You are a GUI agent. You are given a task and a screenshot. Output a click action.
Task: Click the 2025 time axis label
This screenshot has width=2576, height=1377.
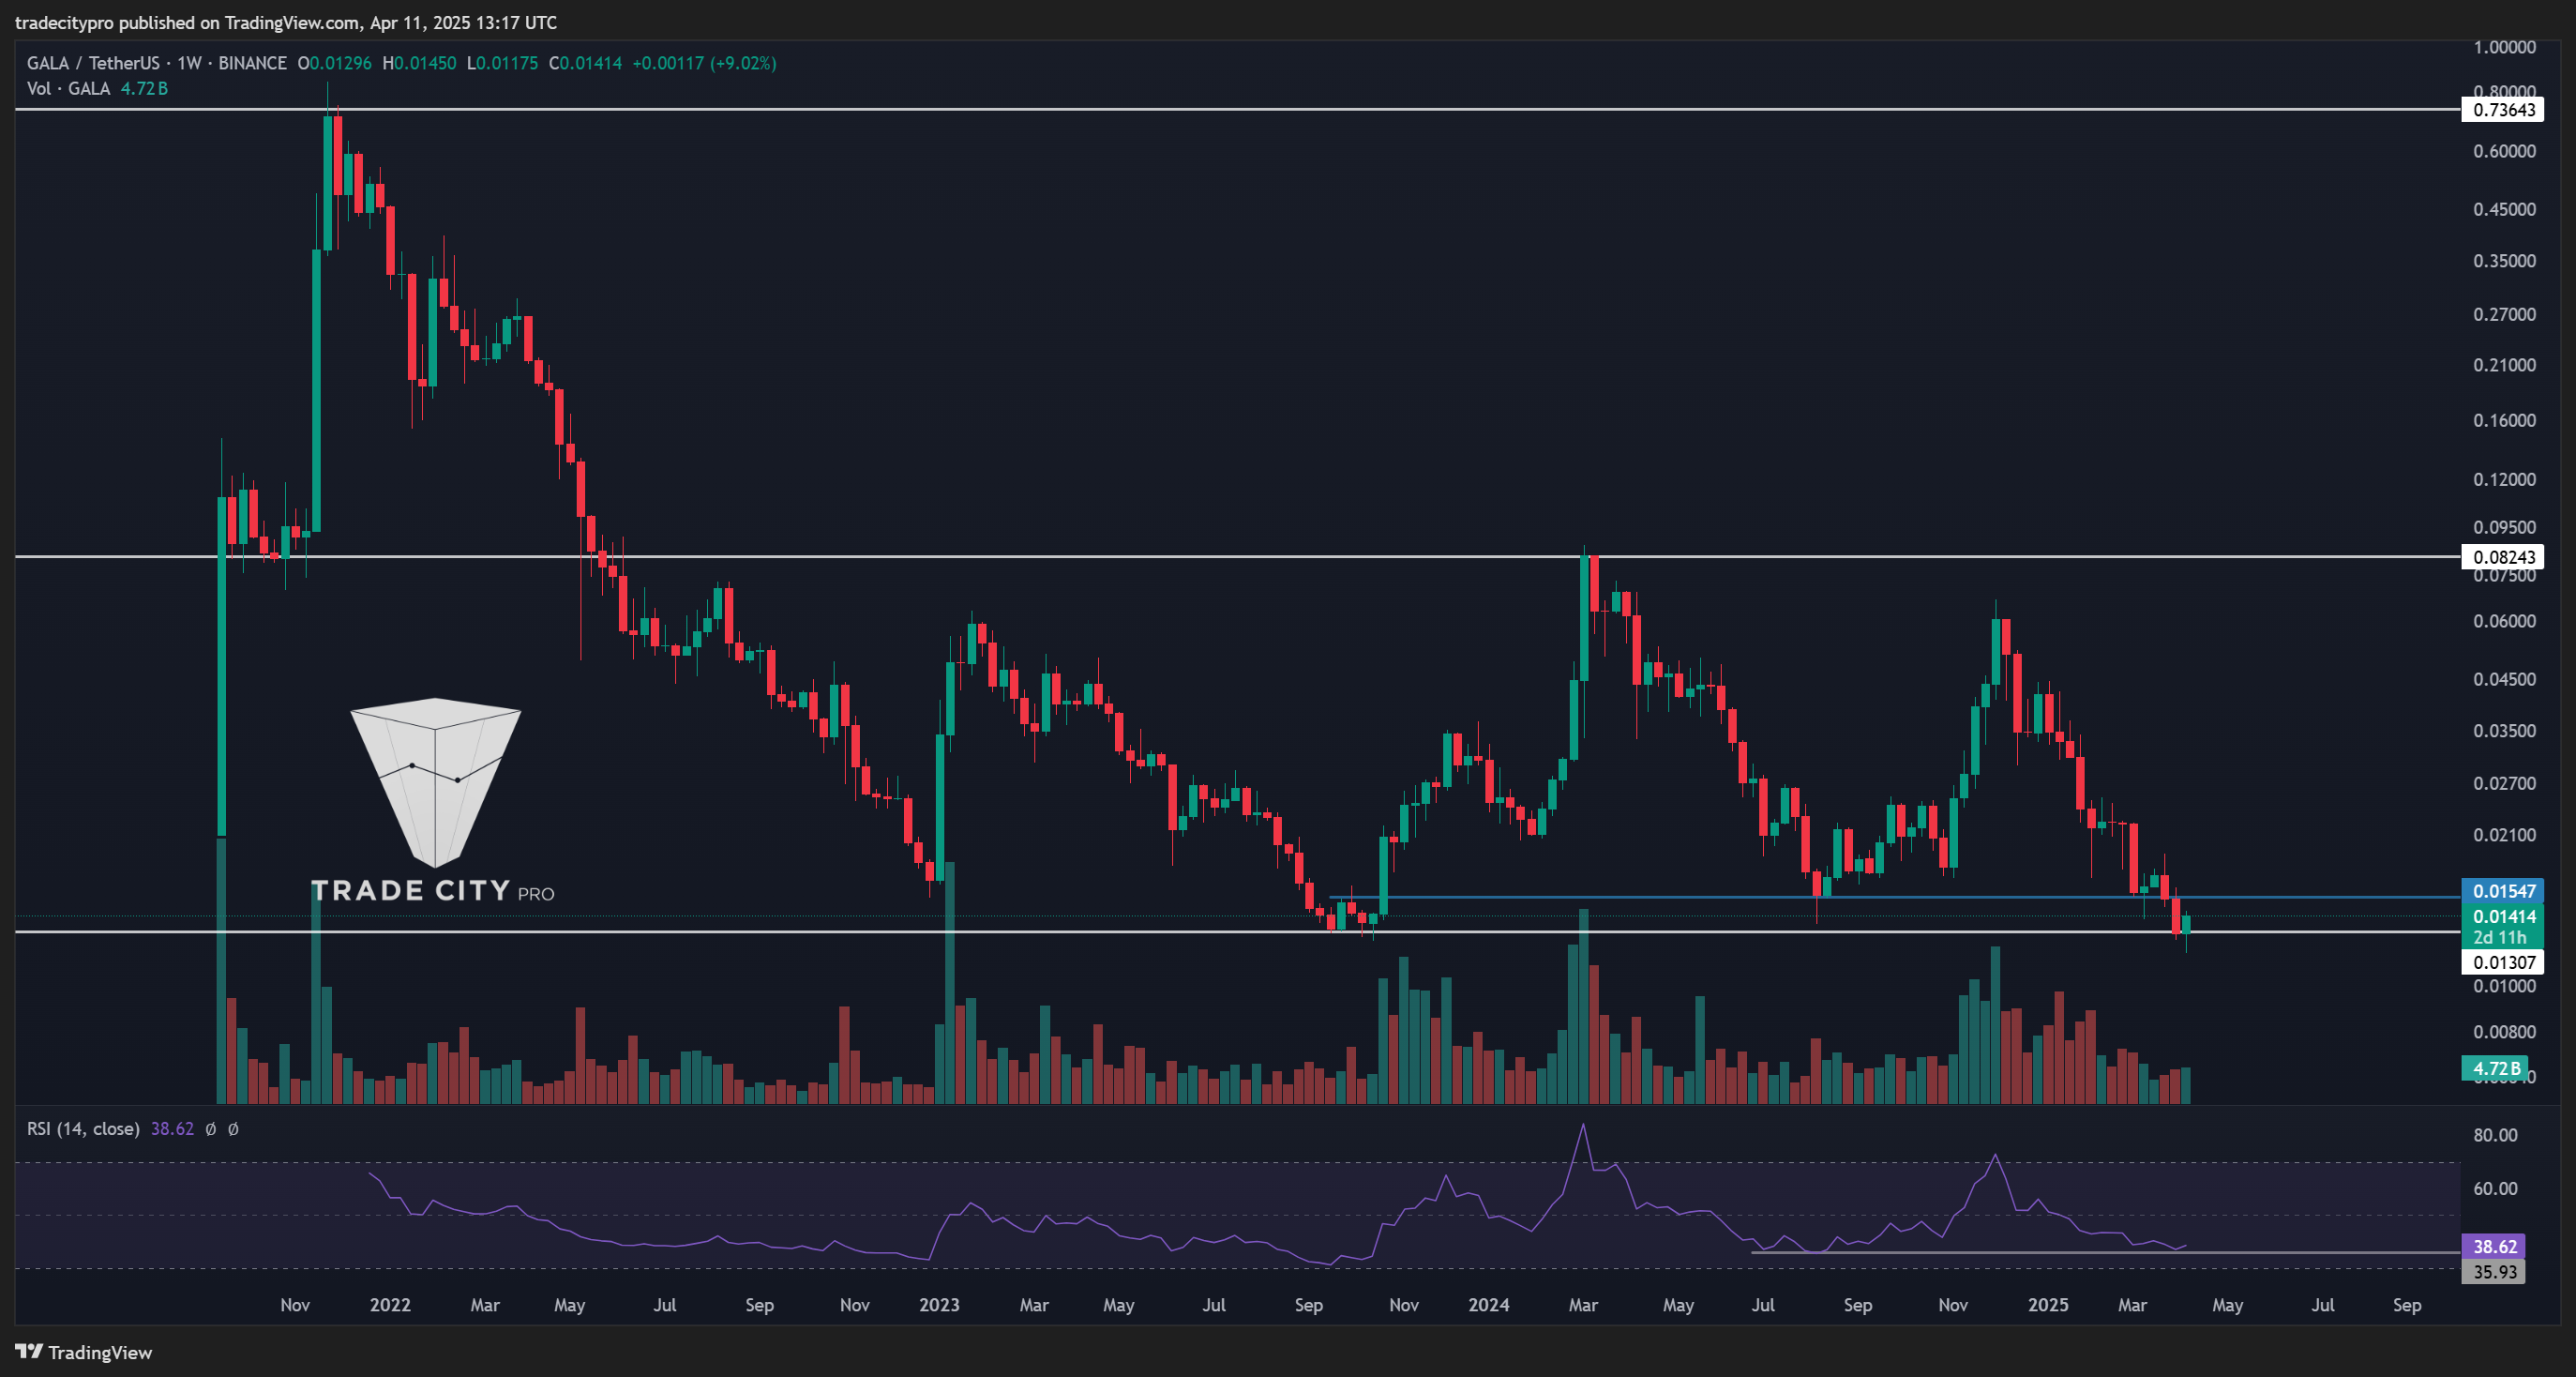(x=2048, y=1305)
